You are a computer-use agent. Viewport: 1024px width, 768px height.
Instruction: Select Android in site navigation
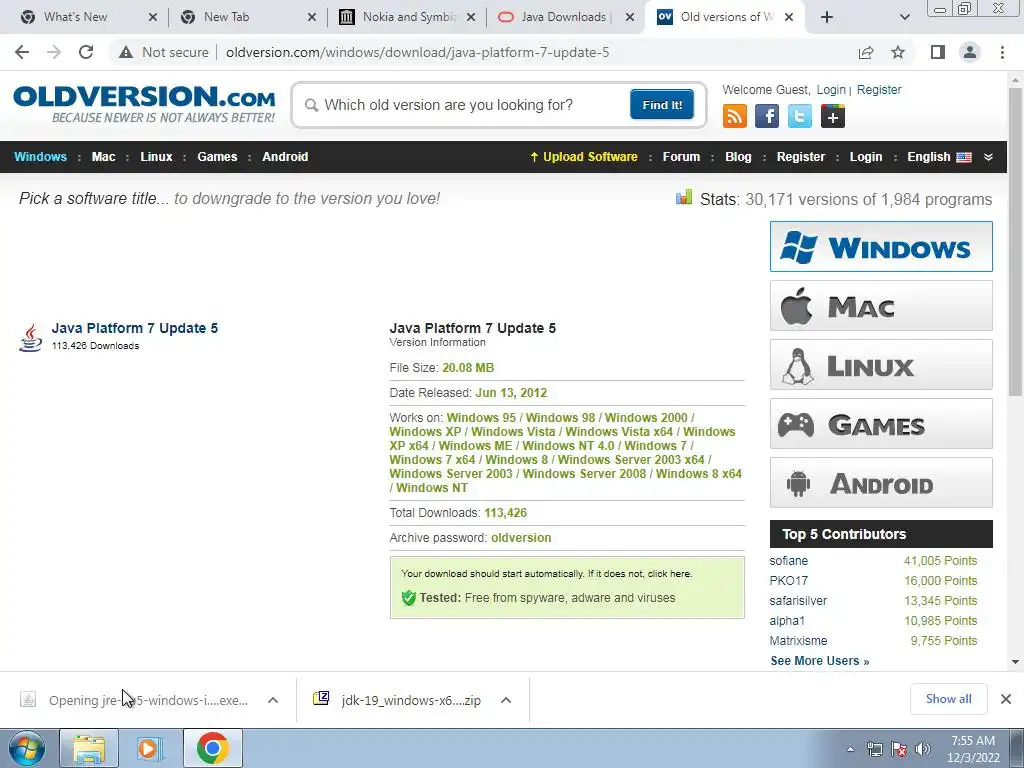[285, 157]
